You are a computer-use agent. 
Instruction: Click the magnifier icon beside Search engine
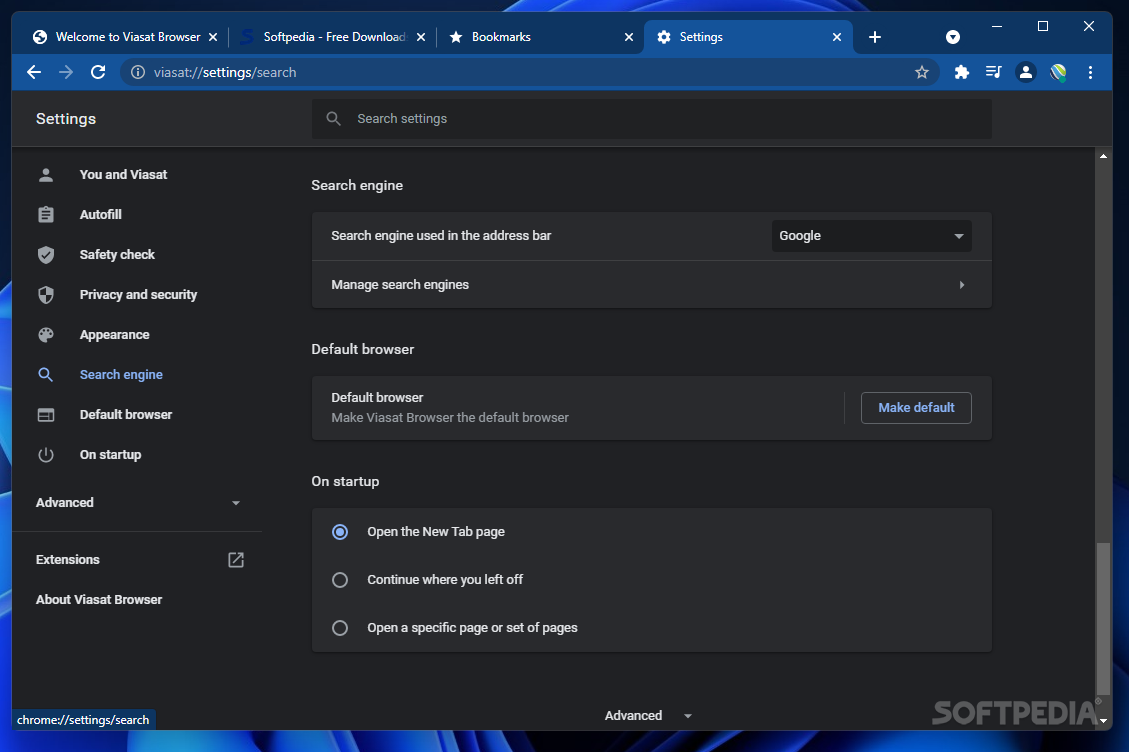(x=46, y=375)
